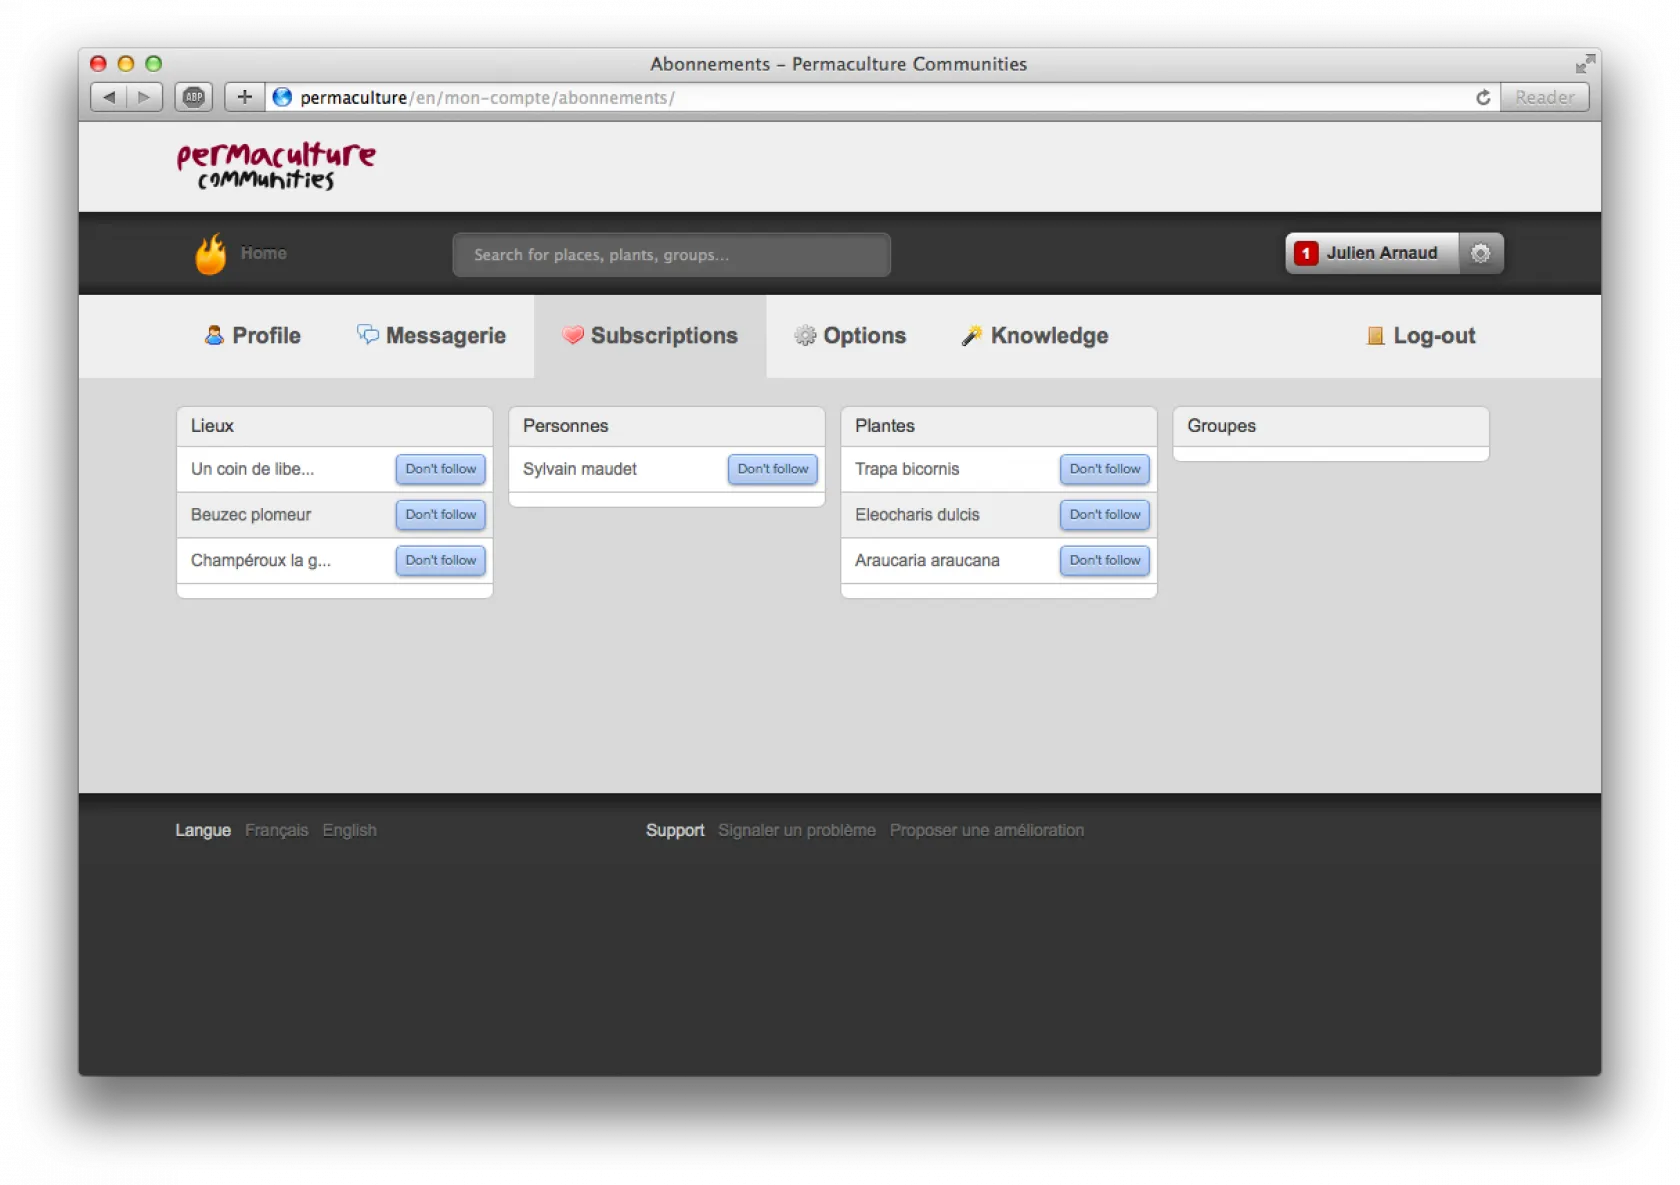Open settings gear next to Julien Arnaud
This screenshot has height=1185, width=1680.
(1480, 254)
